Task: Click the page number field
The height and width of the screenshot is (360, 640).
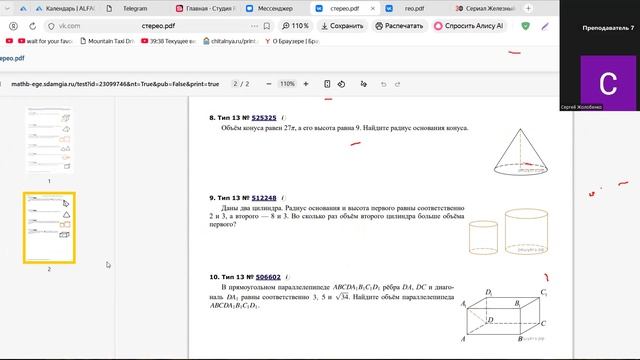Action: click(235, 84)
